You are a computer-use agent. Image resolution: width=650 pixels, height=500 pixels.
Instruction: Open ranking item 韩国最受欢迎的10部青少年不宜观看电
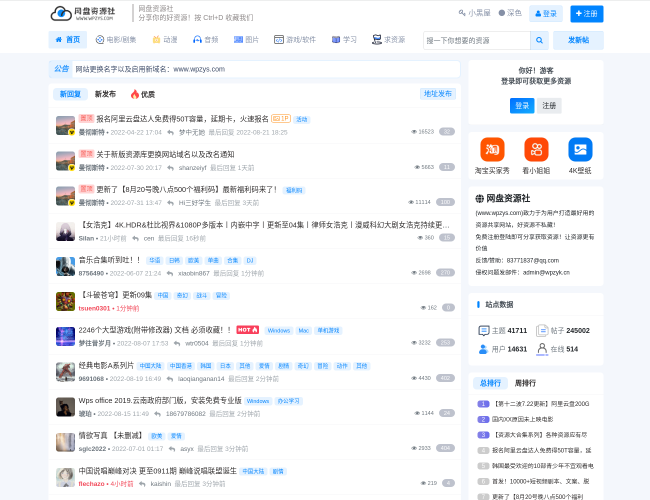[x=543, y=466]
